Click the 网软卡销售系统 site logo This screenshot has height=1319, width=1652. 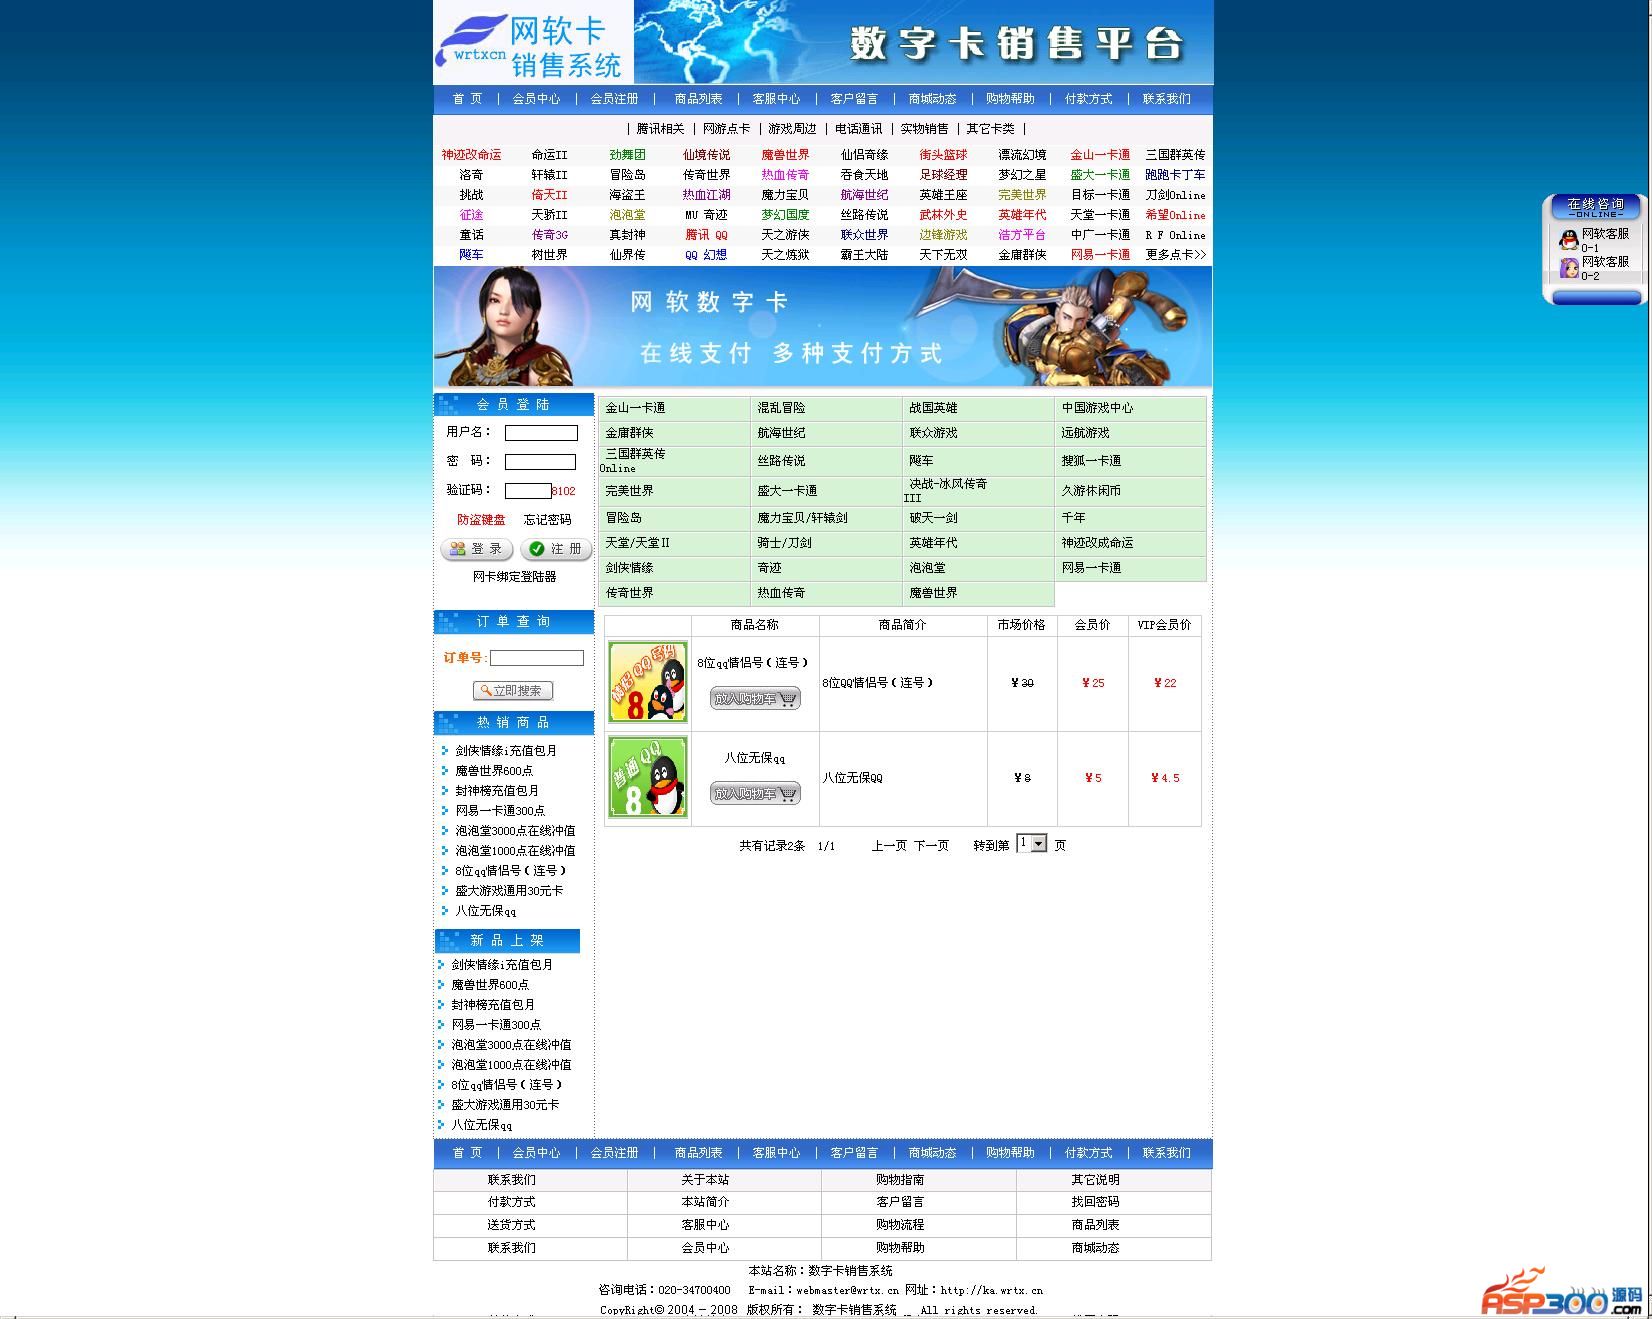533,43
